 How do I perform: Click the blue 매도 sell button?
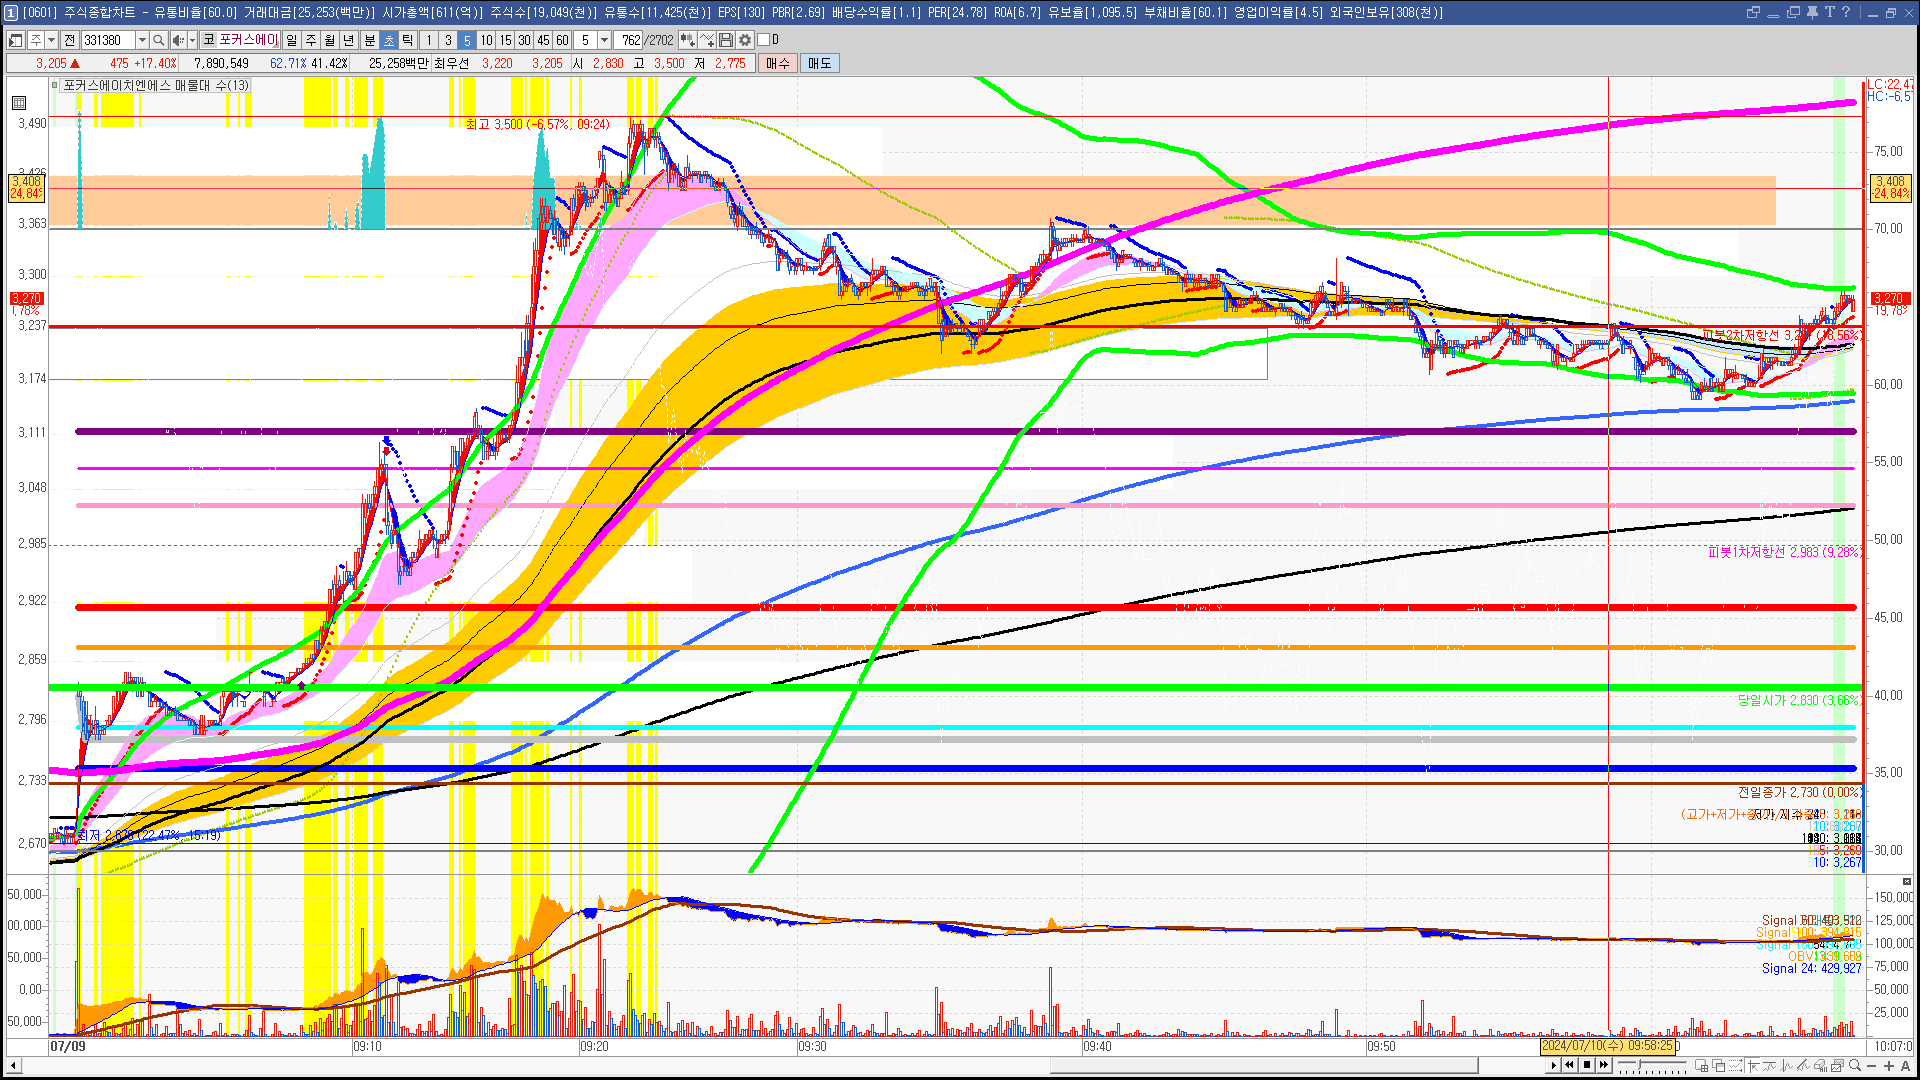820,63
